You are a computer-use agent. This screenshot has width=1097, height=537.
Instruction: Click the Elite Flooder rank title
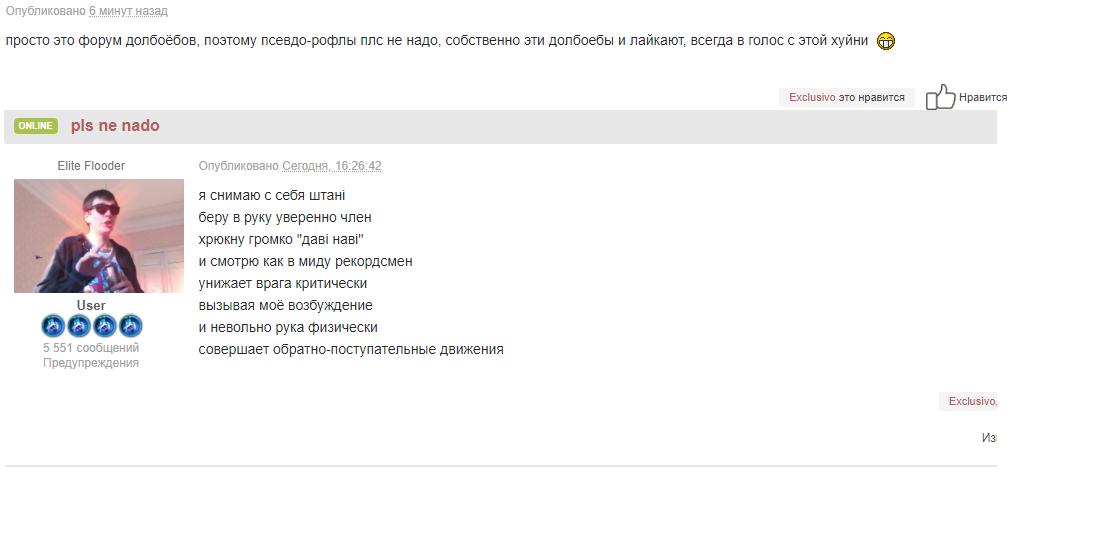[x=91, y=166]
